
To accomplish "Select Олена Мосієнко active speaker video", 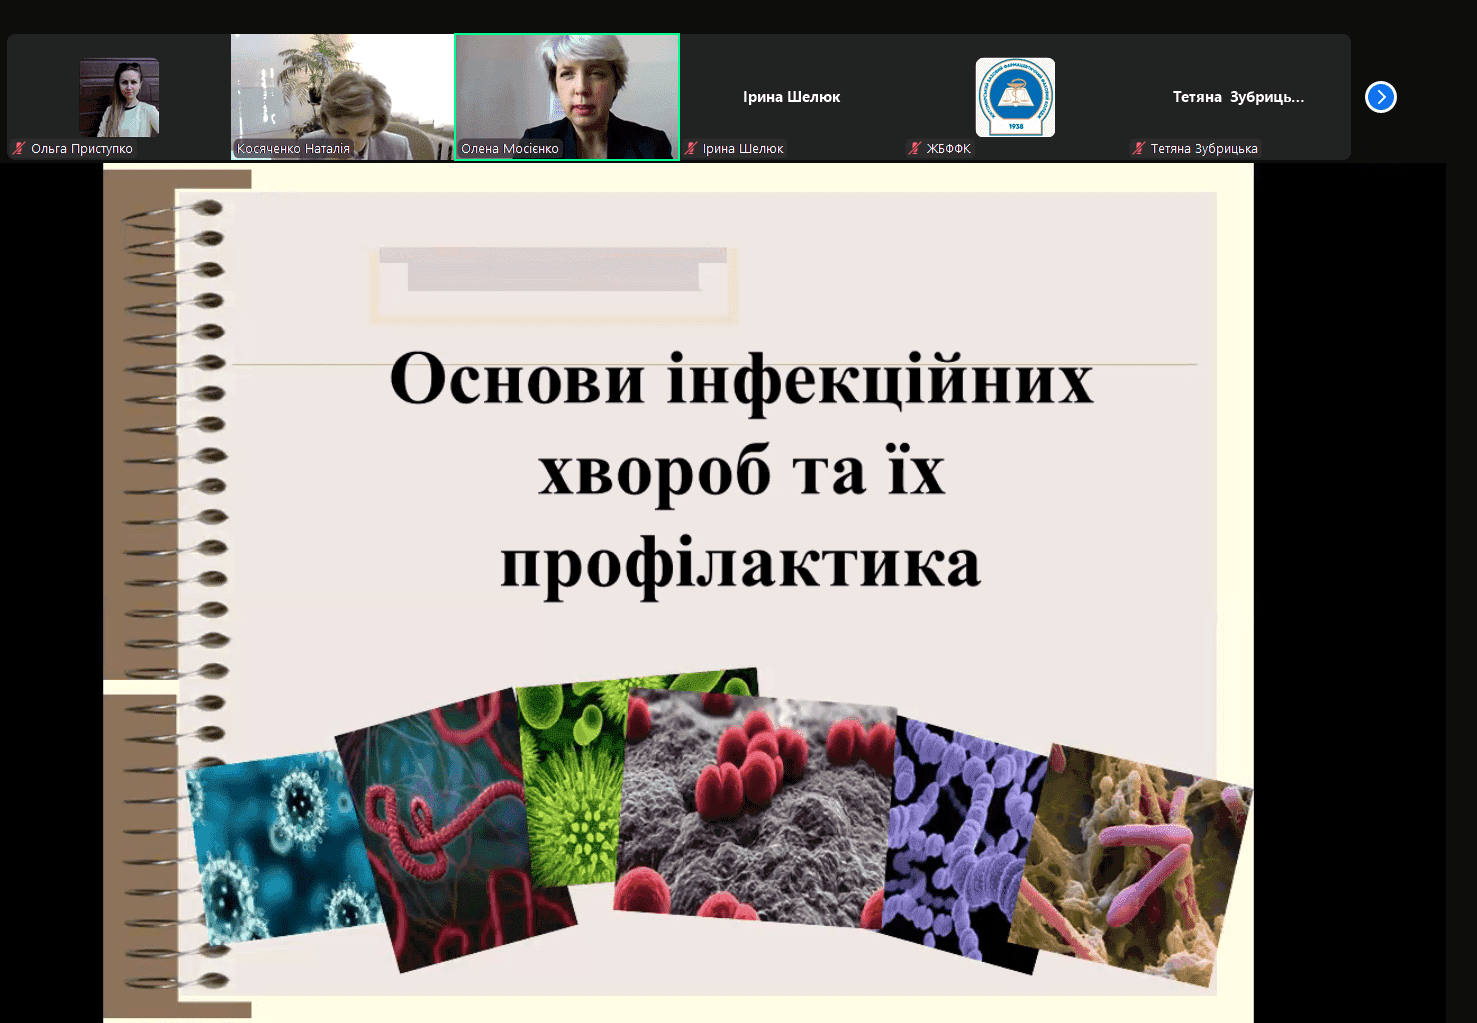I will [567, 97].
